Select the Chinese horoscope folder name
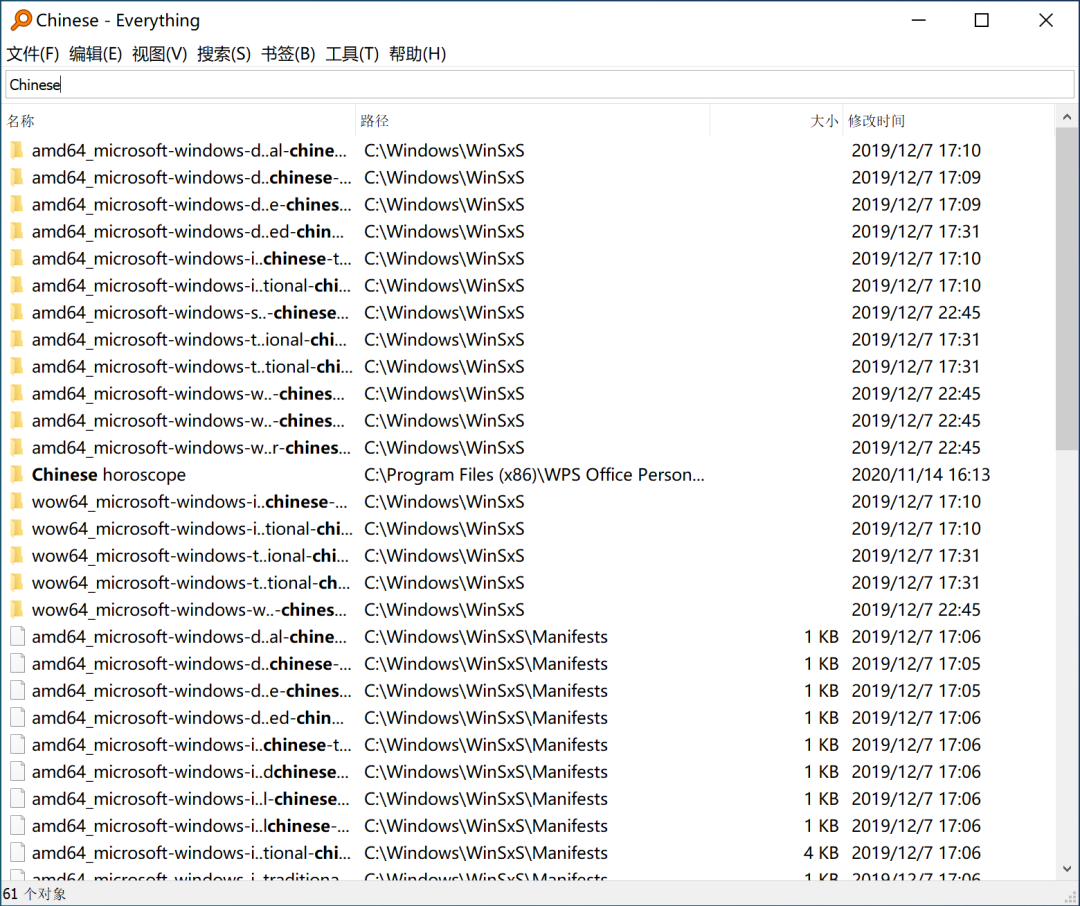 109,475
